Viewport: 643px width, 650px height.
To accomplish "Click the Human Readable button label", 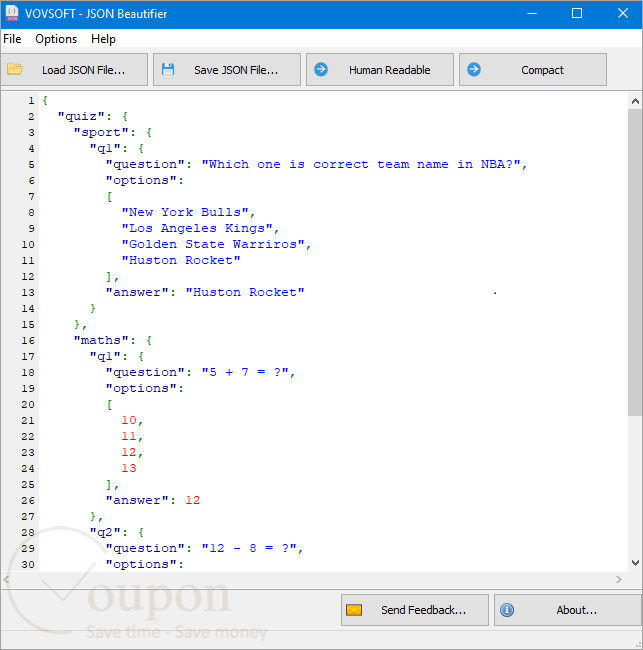I will [390, 70].
